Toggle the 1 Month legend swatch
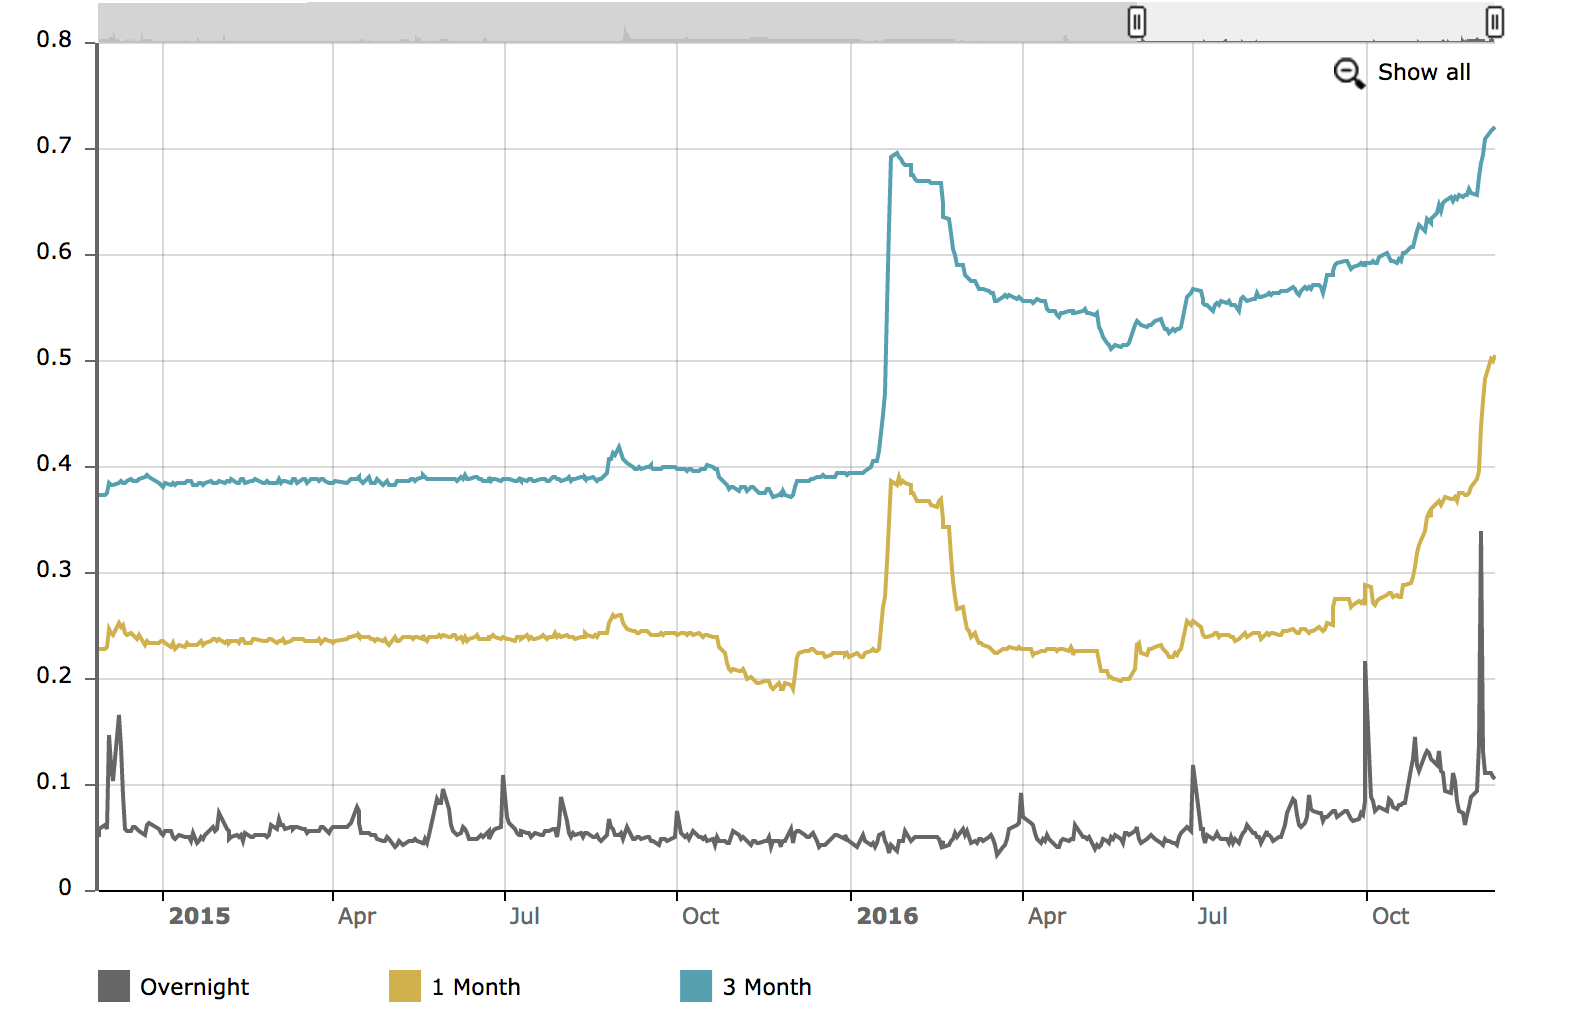The width and height of the screenshot is (1594, 1020). click(405, 986)
